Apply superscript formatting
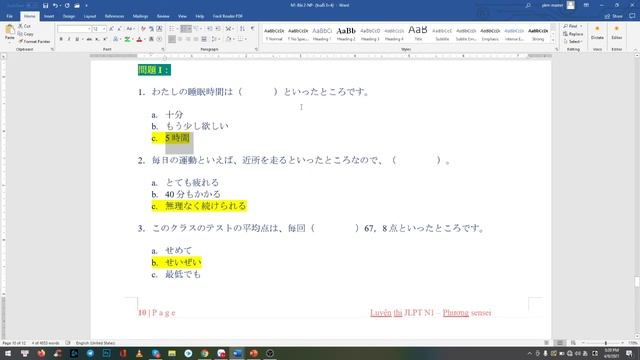 tap(105, 39)
